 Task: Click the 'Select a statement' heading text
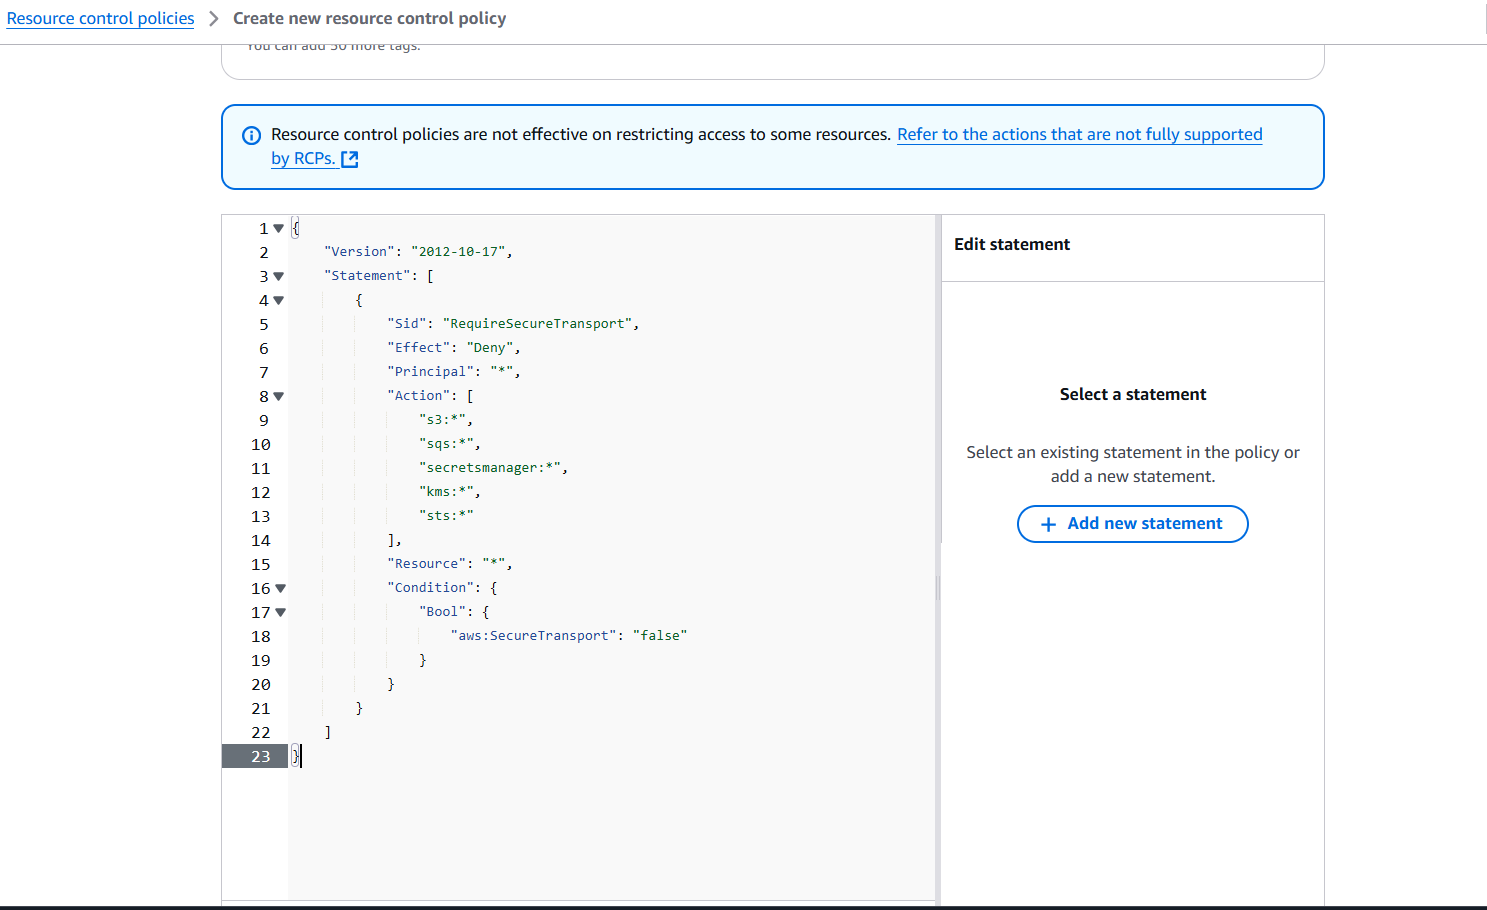click(x=1133, y=395)
